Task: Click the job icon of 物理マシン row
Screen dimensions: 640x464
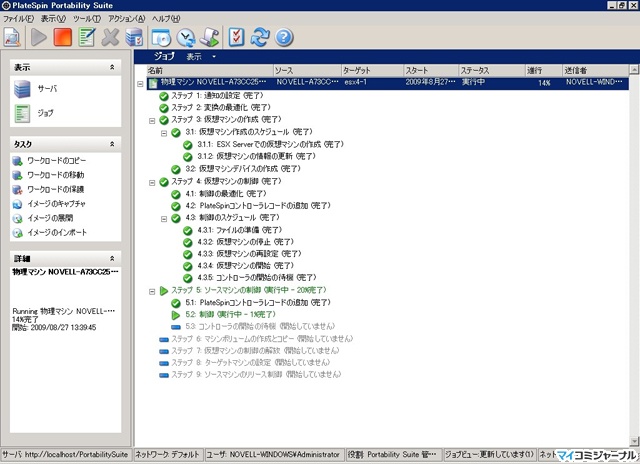Action: (x=153, y=83)
